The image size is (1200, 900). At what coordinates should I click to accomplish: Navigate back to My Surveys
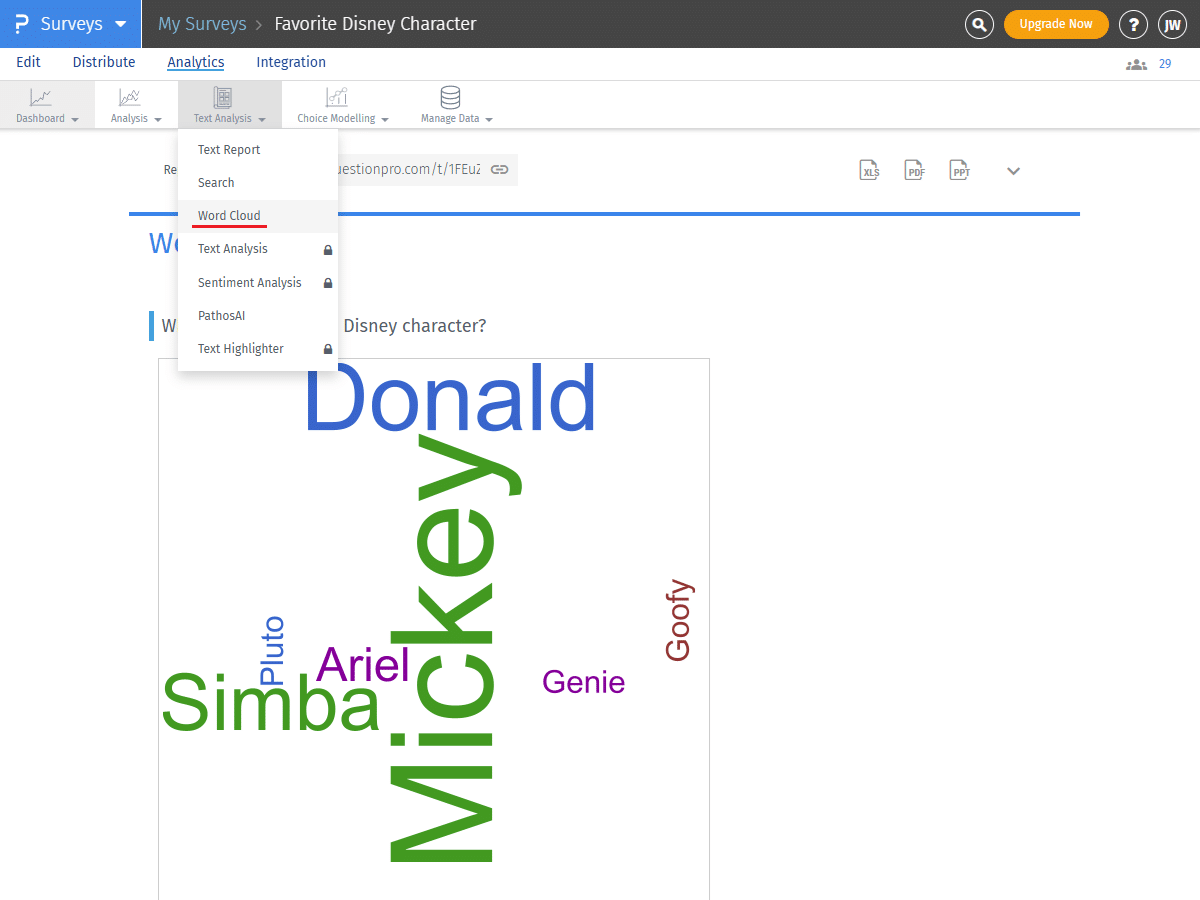point(202,23)
